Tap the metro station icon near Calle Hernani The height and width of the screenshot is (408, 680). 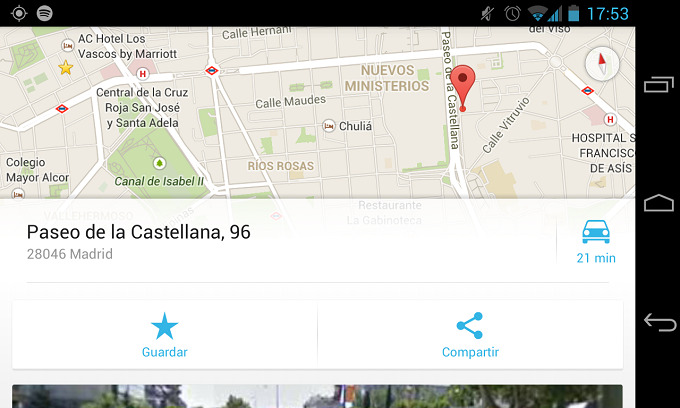[212, 70]
